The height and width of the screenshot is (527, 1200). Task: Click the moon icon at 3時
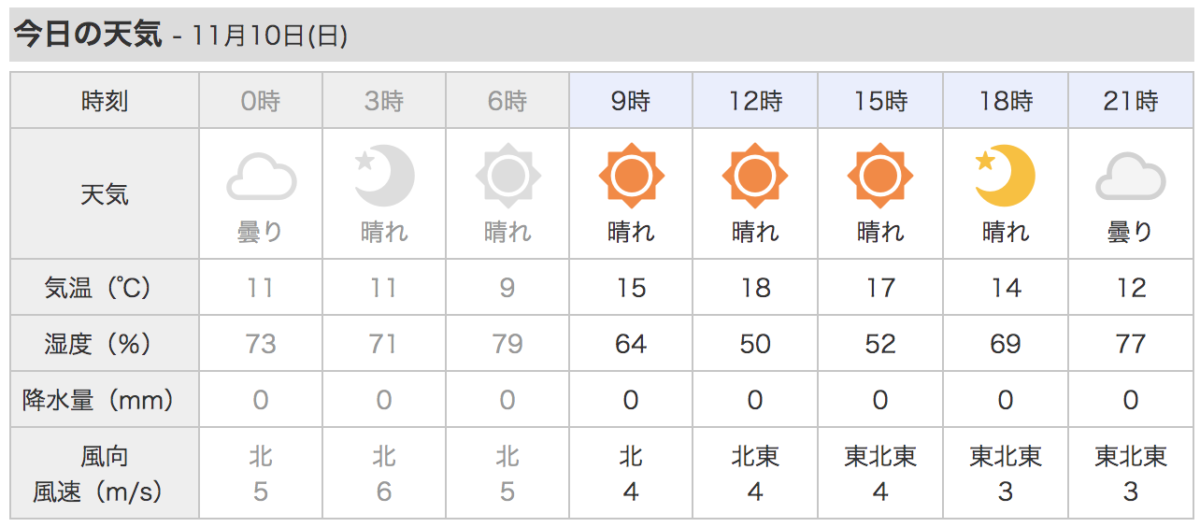tap(385, 176)
